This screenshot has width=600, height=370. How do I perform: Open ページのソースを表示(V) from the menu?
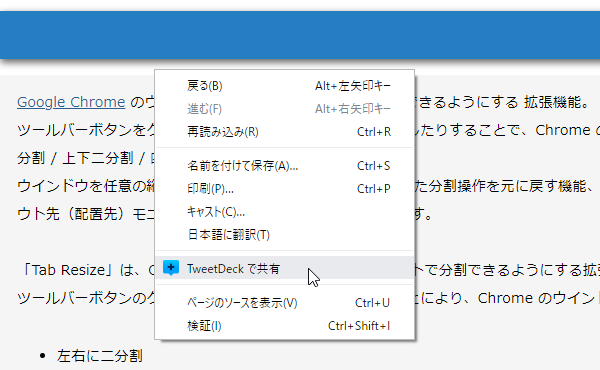(285, 303)
